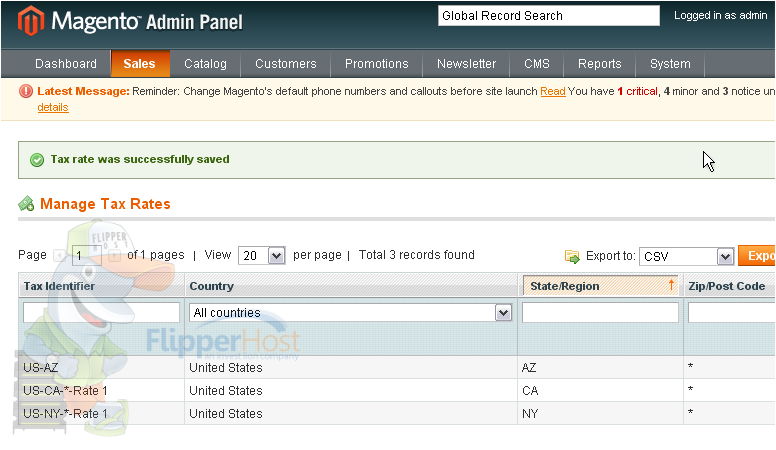Open the Newsletter menu
The height and width of the screenshot is (450, 776).
pos(466,64)
